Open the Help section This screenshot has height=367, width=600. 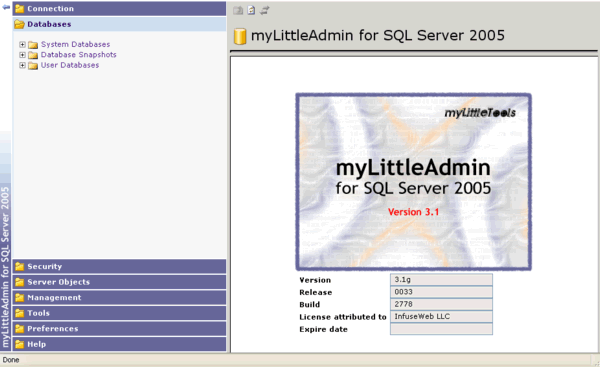pyautogui.click(x=119, y=344)
